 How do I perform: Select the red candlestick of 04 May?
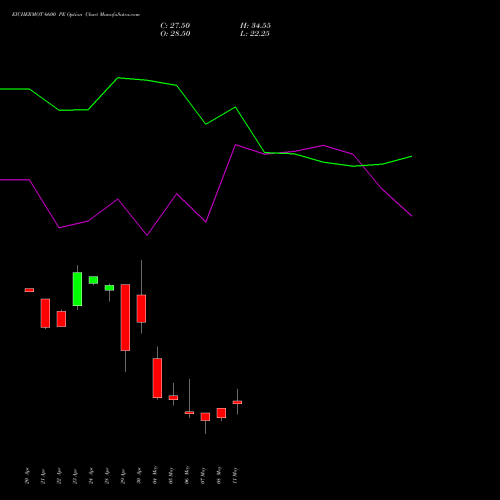coord(157,378)
